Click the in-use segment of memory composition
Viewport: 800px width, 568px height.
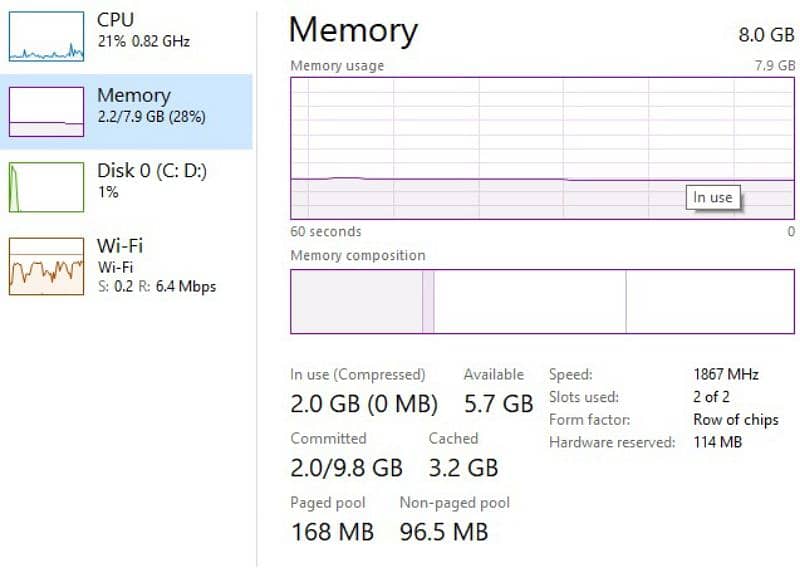tap(356, 301)
